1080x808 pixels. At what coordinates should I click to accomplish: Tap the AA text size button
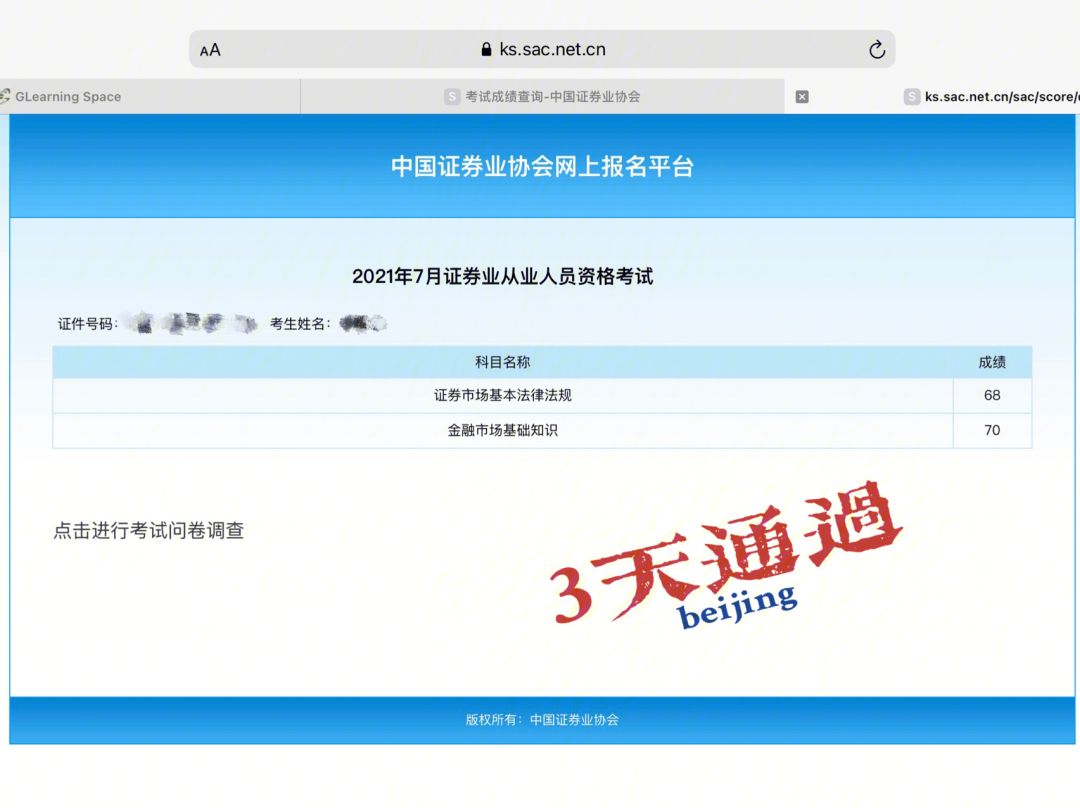(210, 50)
